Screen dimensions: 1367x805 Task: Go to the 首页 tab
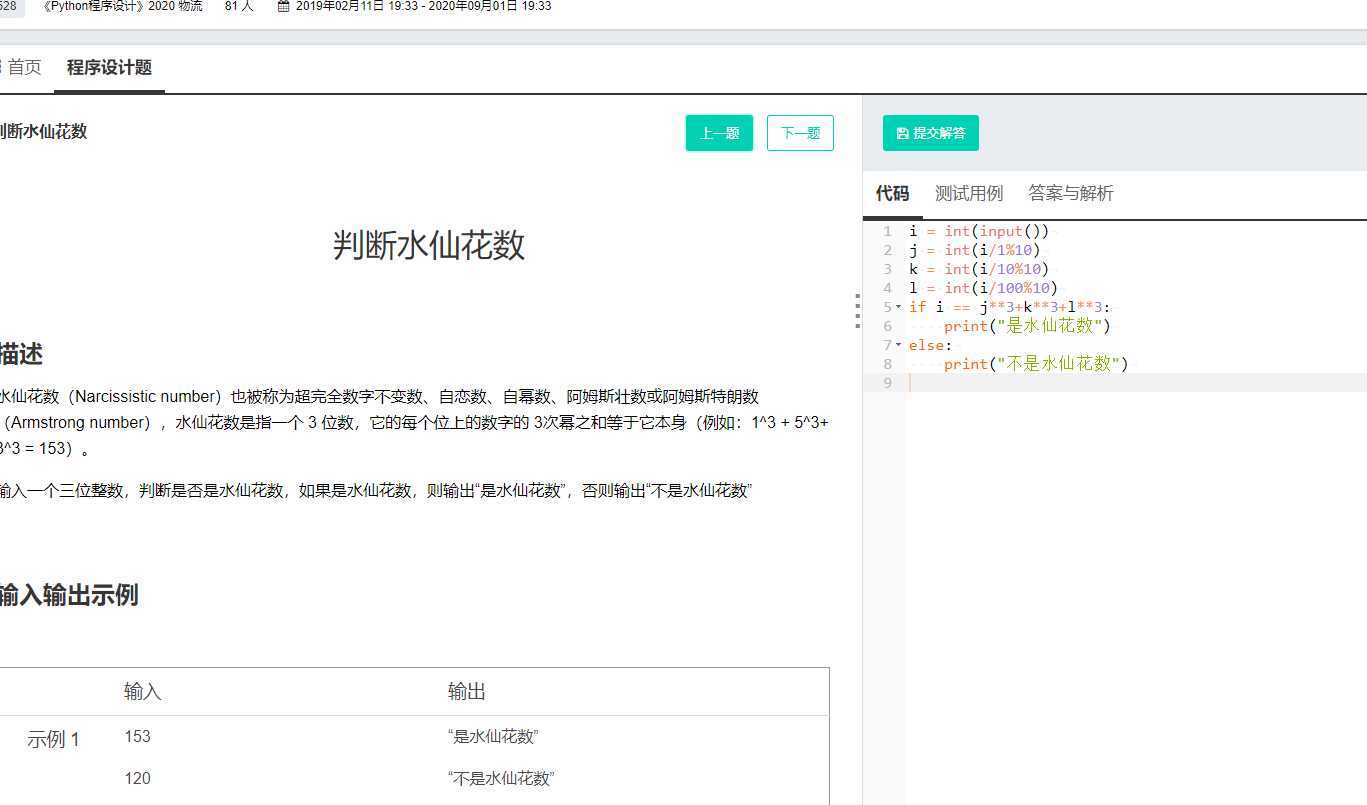[x=24, y=68]
